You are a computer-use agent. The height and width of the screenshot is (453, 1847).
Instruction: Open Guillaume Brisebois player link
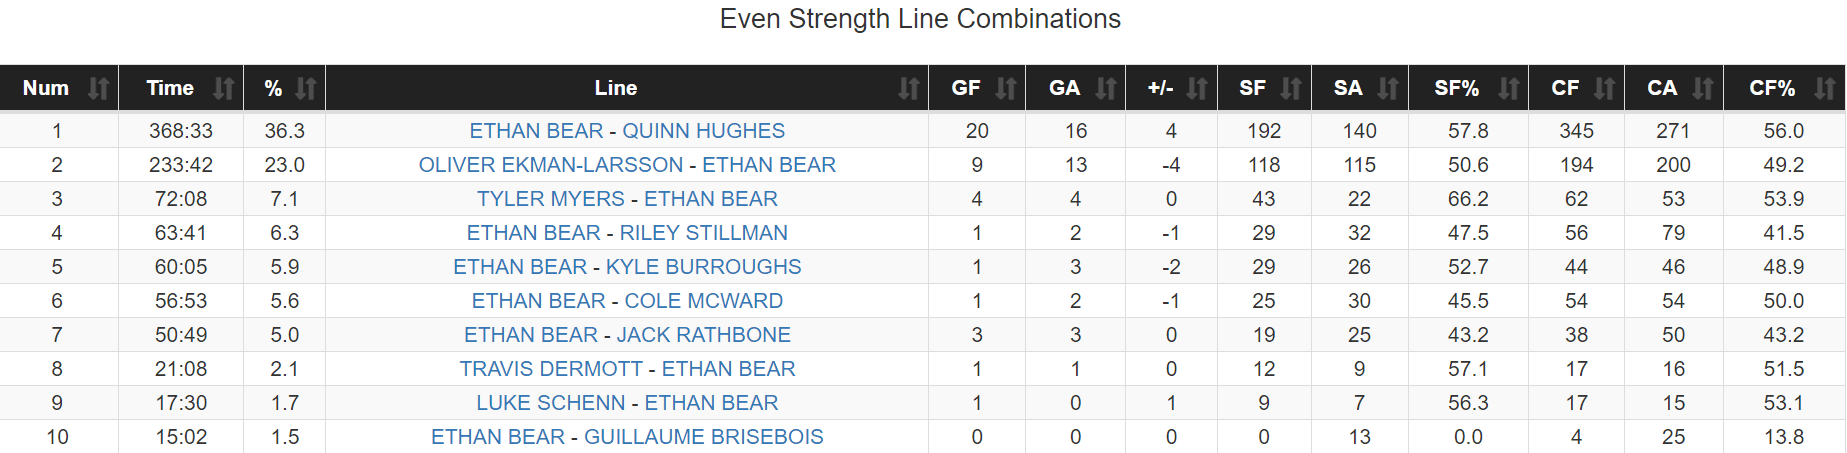pos(703,437)
